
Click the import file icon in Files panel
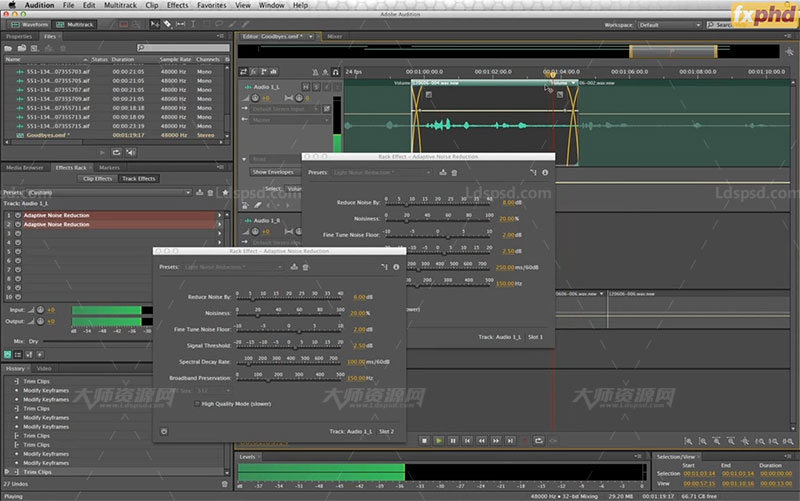pyautogui.click(x=21, y=48)
